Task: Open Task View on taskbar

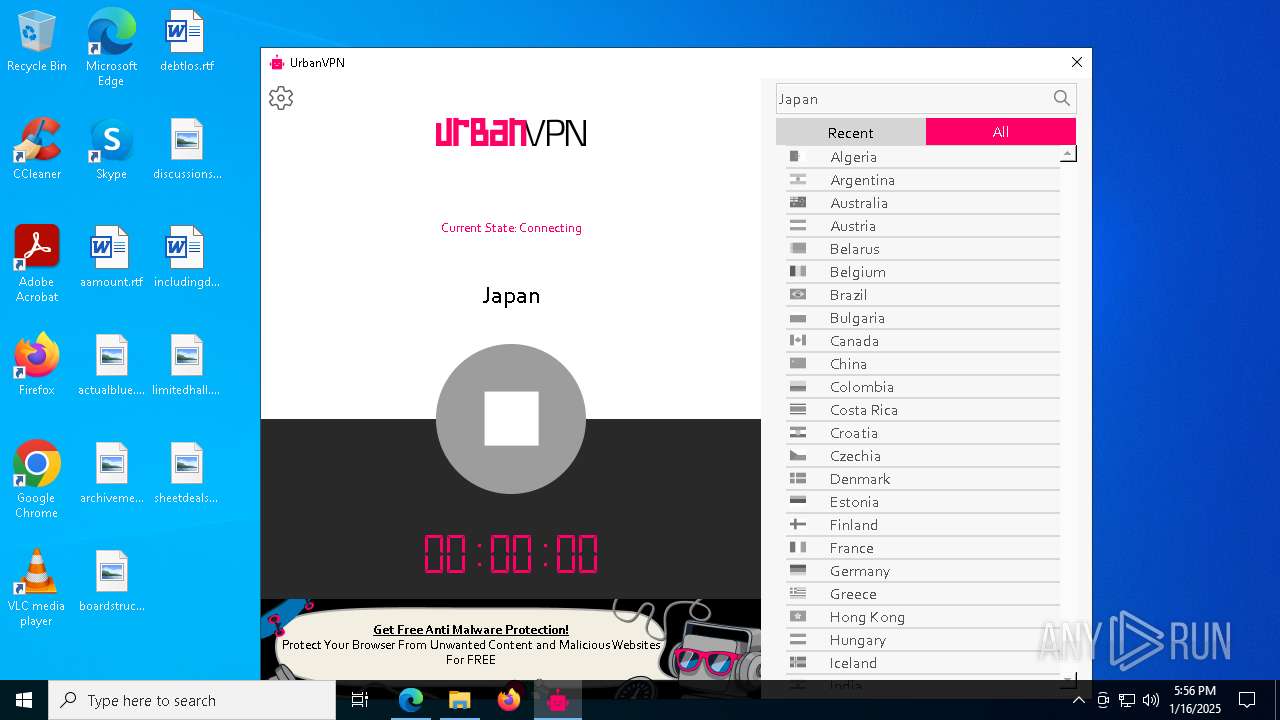Action: [360, 700]
